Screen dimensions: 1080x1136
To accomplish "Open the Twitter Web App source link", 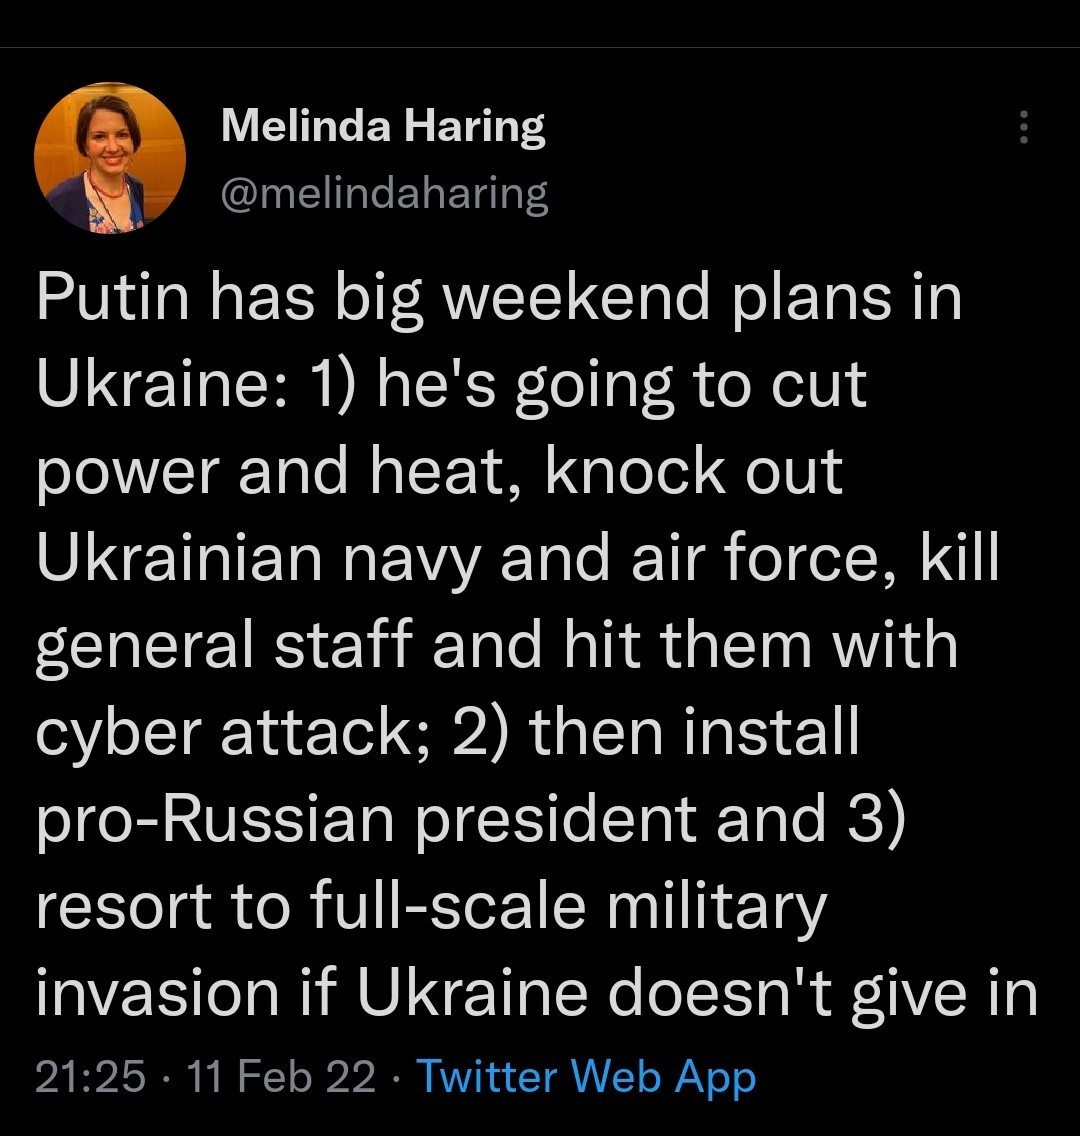I will [x=585, y=1077].
